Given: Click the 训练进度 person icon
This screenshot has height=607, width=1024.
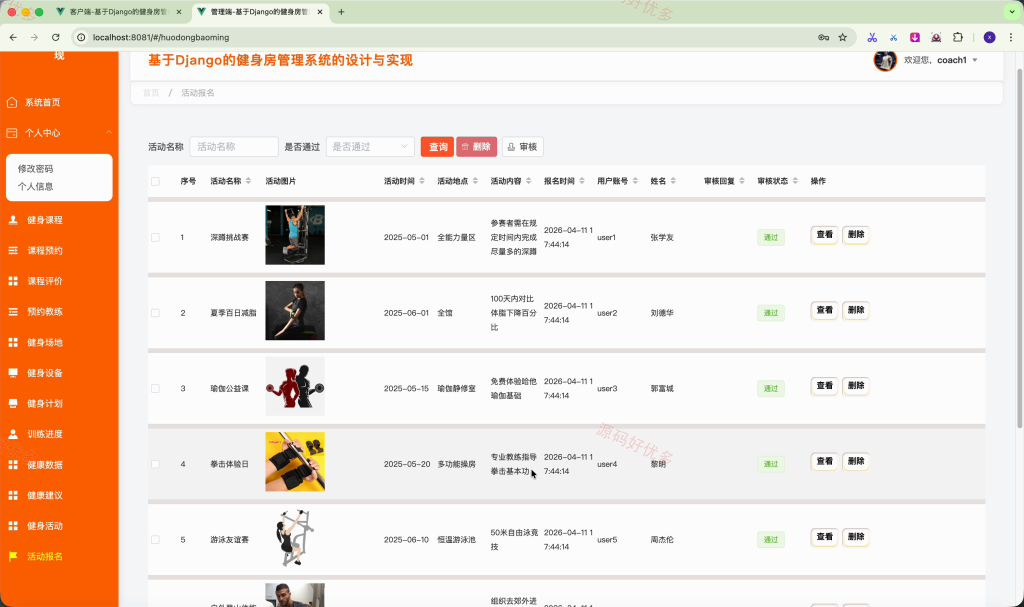Looking at the screenshot, I should (x=12, y=434).
